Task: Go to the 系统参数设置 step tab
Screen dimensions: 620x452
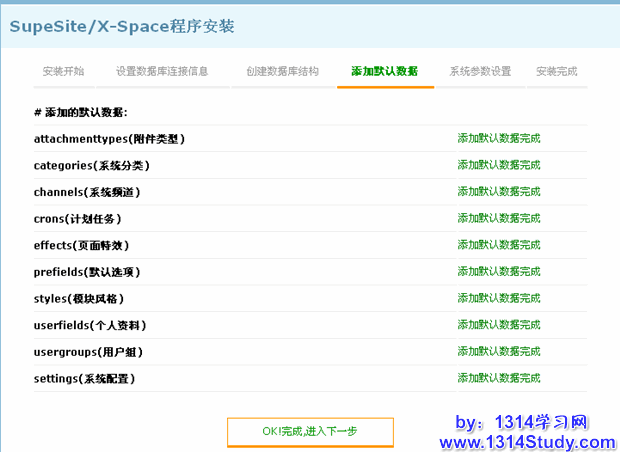Action: pos(480,72)
